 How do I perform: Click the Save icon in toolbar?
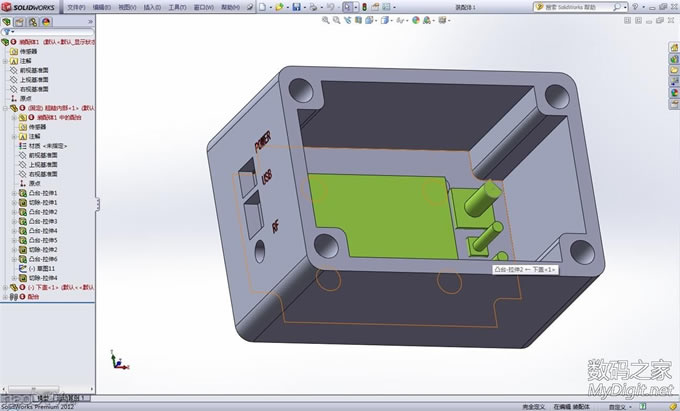tap(297, 7)
